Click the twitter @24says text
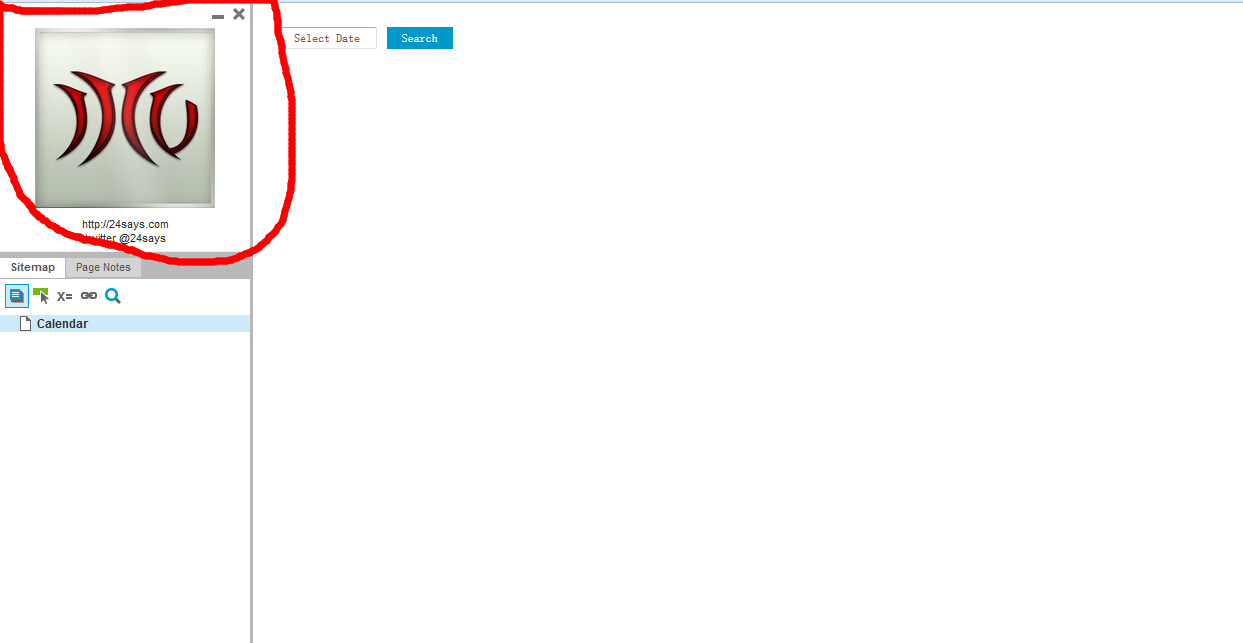This screenshot has height=643, width=1243. click(125, 238)
